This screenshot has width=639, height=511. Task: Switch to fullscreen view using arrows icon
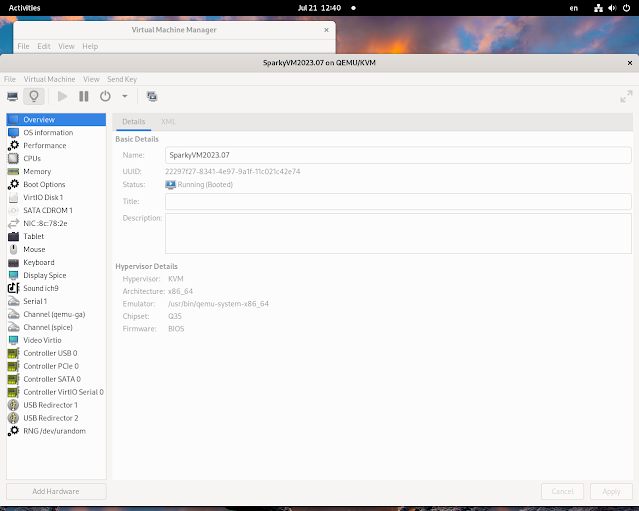click(626, 97)
